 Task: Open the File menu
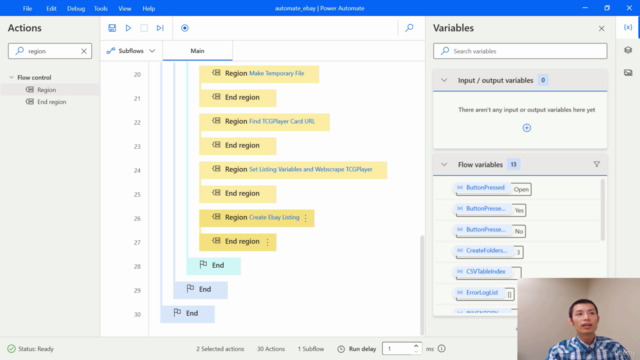coord(27,8)
